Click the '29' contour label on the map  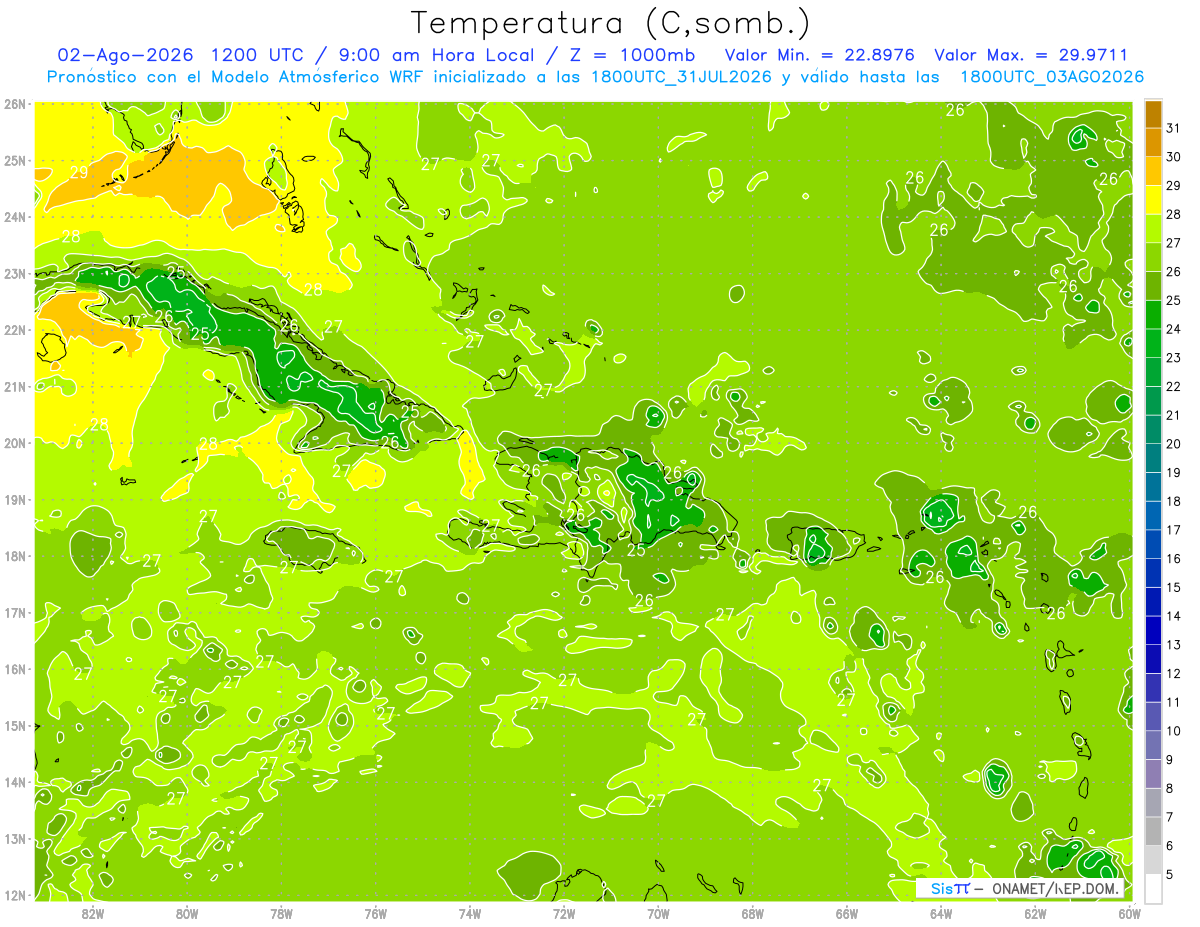80,172
